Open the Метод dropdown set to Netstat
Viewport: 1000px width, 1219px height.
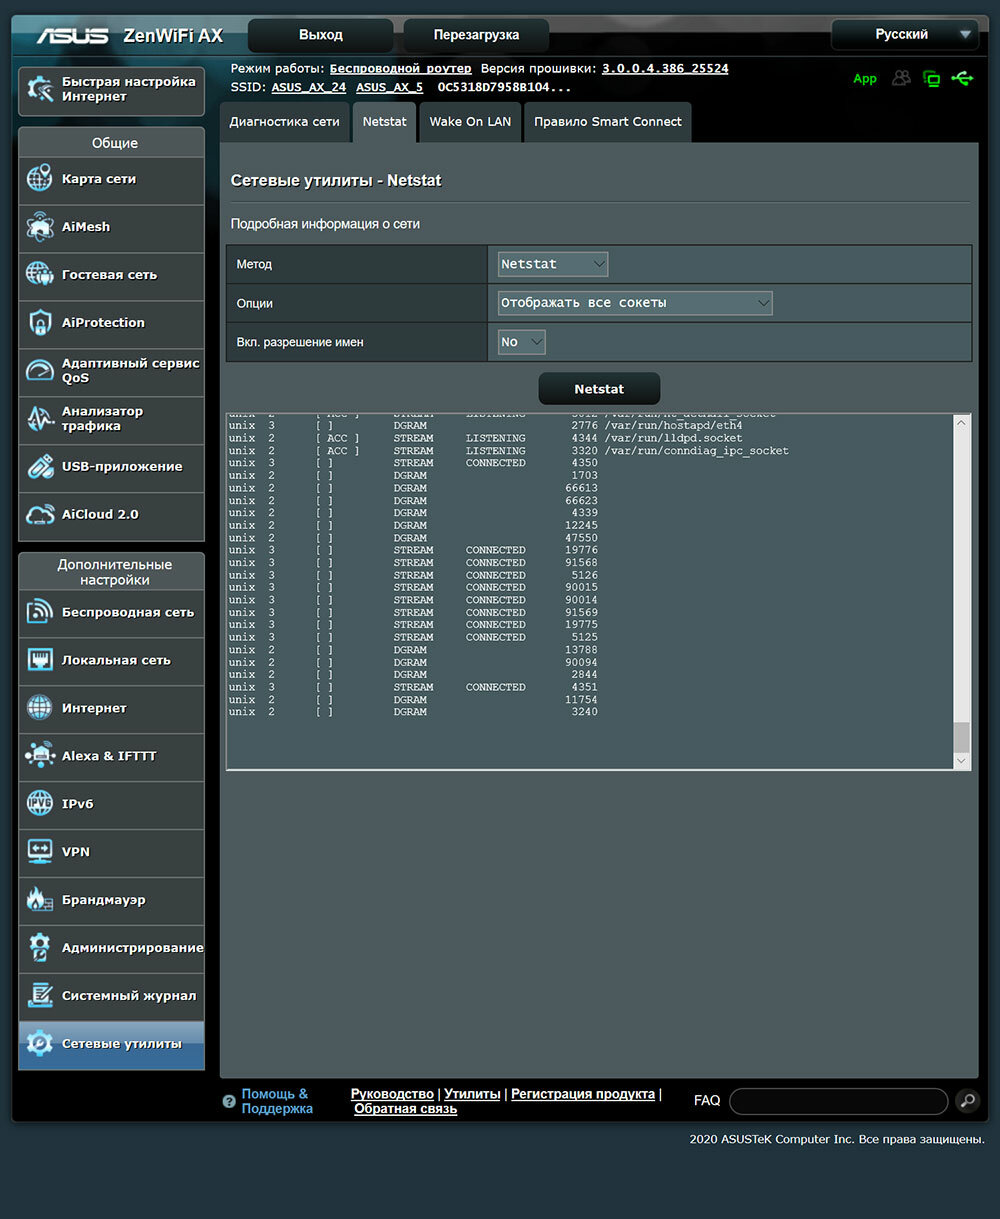click(x=553, y=264)
